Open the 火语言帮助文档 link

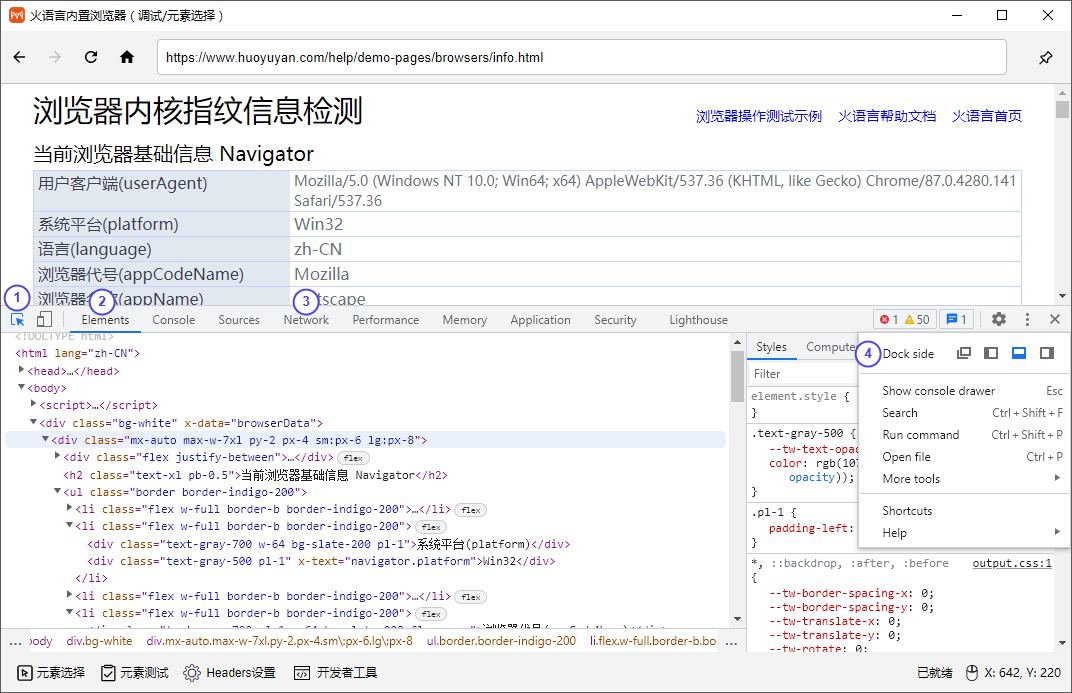[x=887, y=116]
